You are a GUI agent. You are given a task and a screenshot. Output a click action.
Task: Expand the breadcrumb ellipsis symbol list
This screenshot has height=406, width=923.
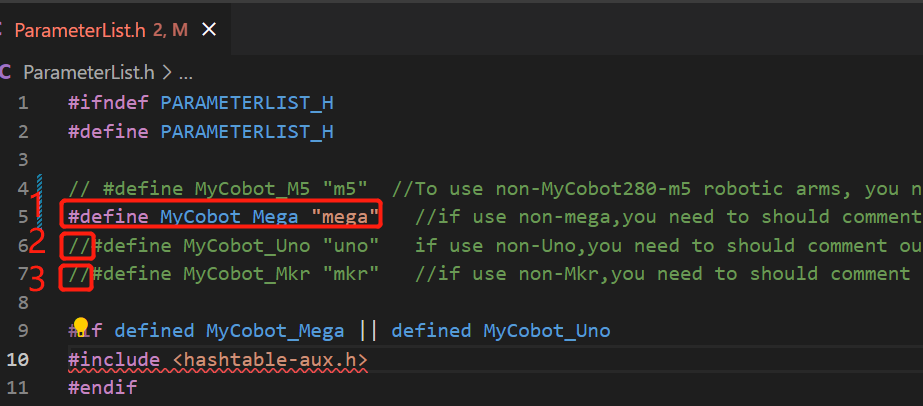click(185, 72)
